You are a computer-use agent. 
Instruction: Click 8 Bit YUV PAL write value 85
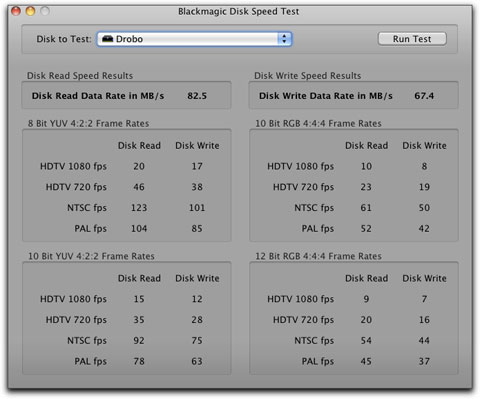click(197, 228)
